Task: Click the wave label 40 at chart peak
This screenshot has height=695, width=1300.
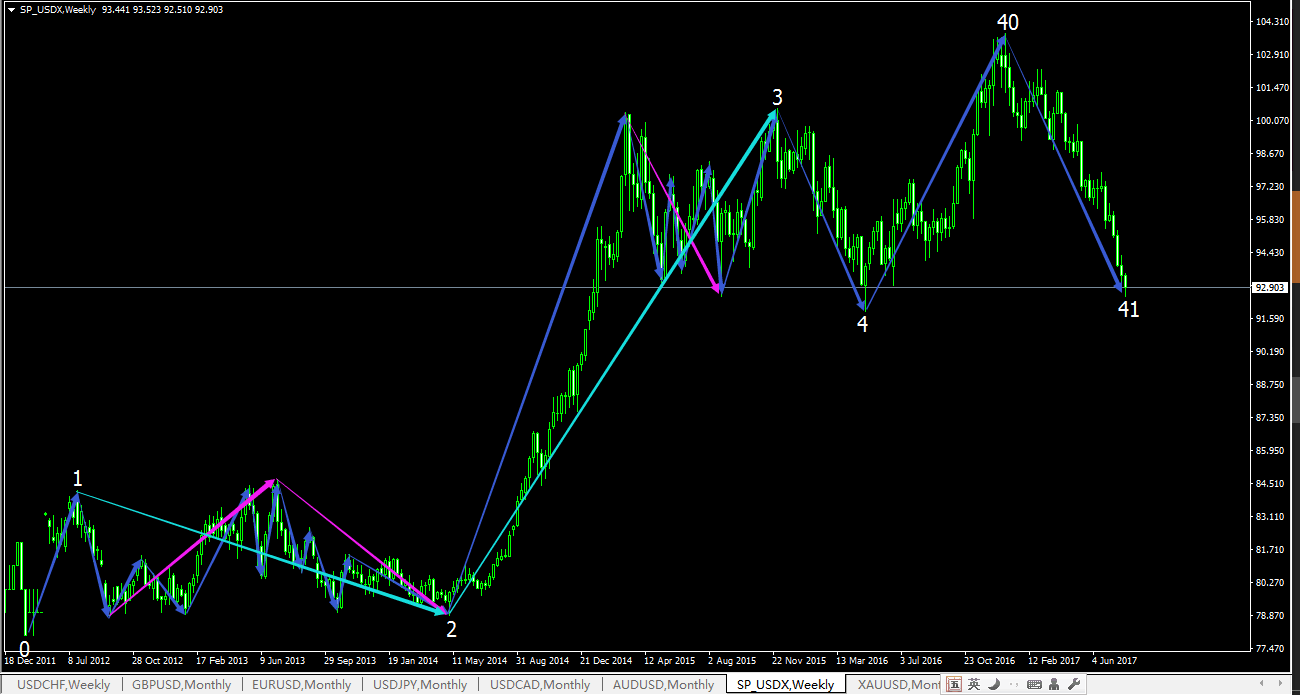Action: [1007, 22]
